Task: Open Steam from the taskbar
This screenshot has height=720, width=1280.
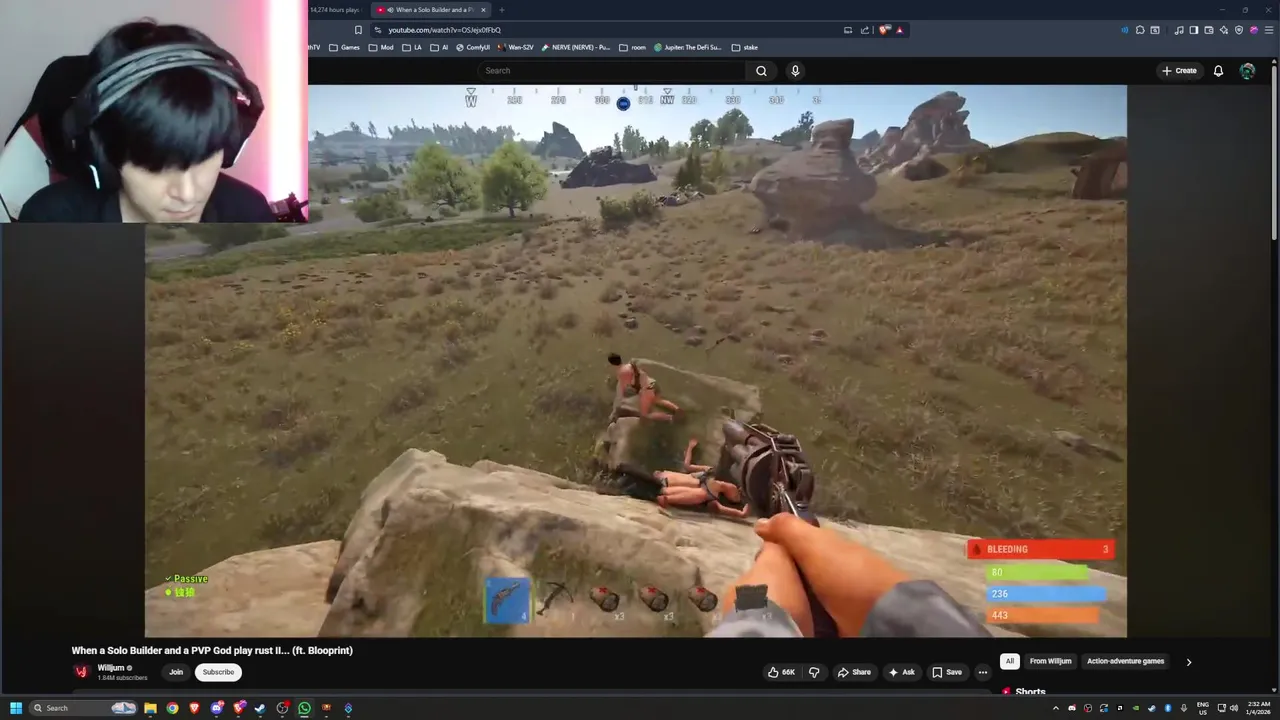Action: (x=260, y=708)
